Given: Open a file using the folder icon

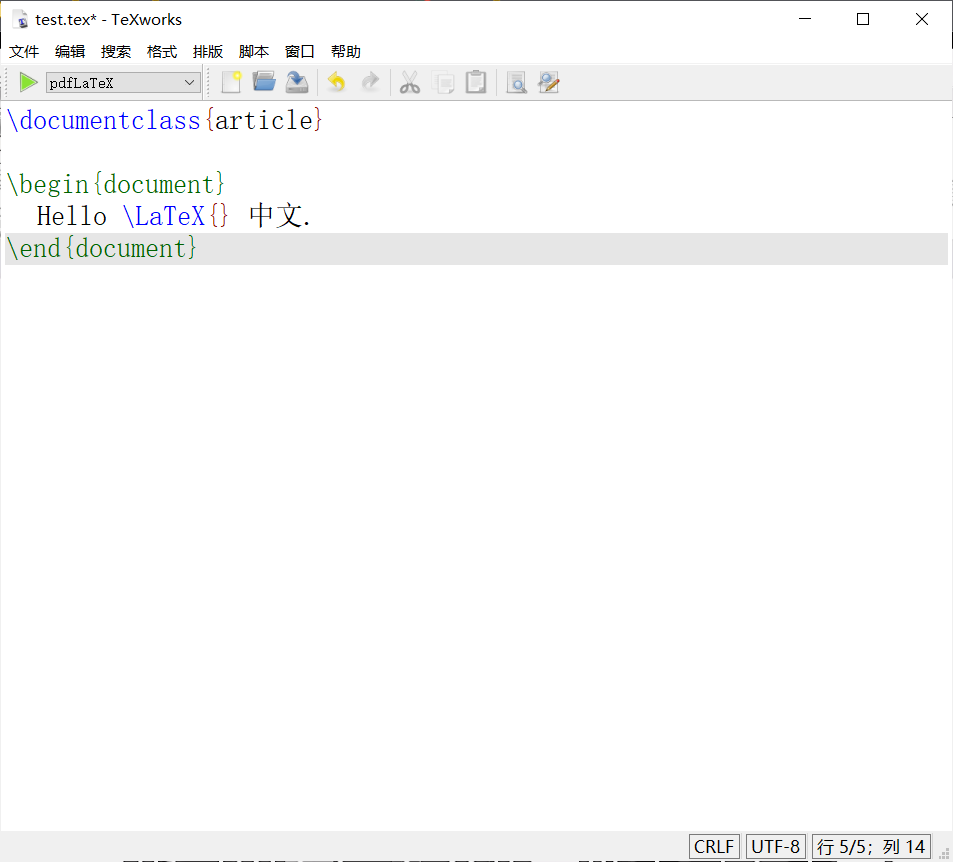Looking at the screenshot, I should pyautogui.click(x=264, y=82).
